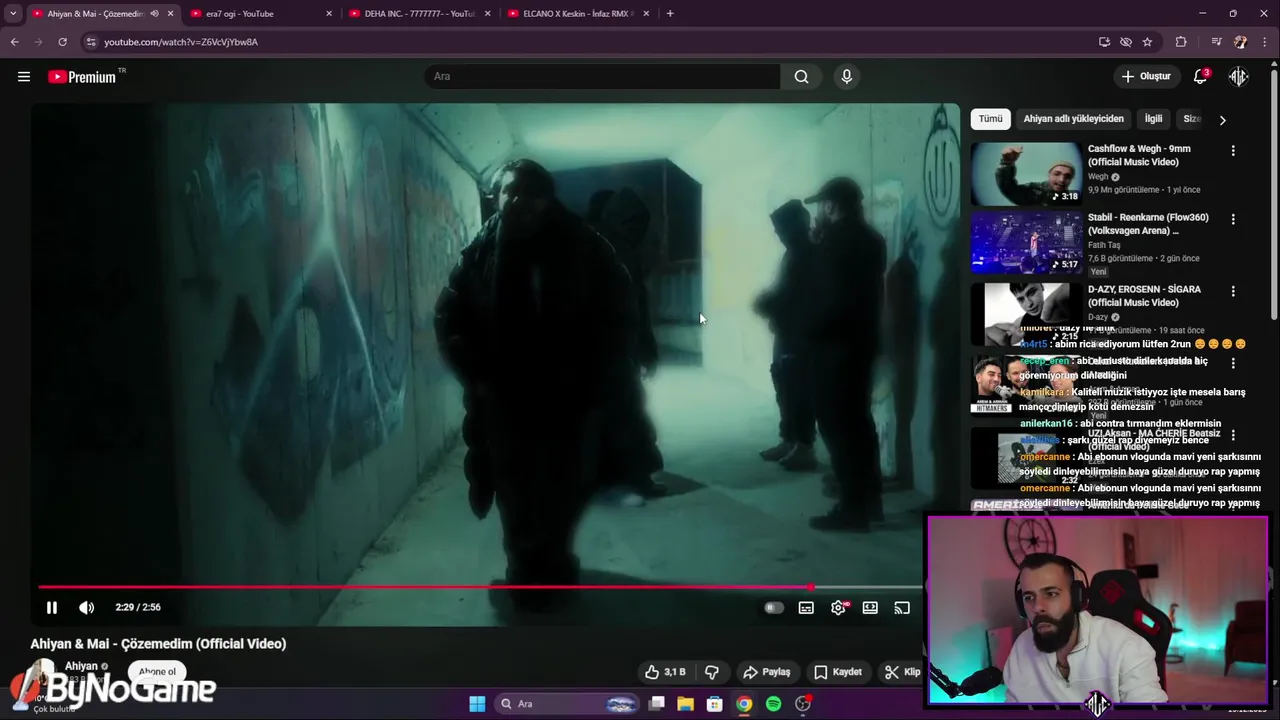Open options for Cashflow & Wegh video

coord(1233,151)
